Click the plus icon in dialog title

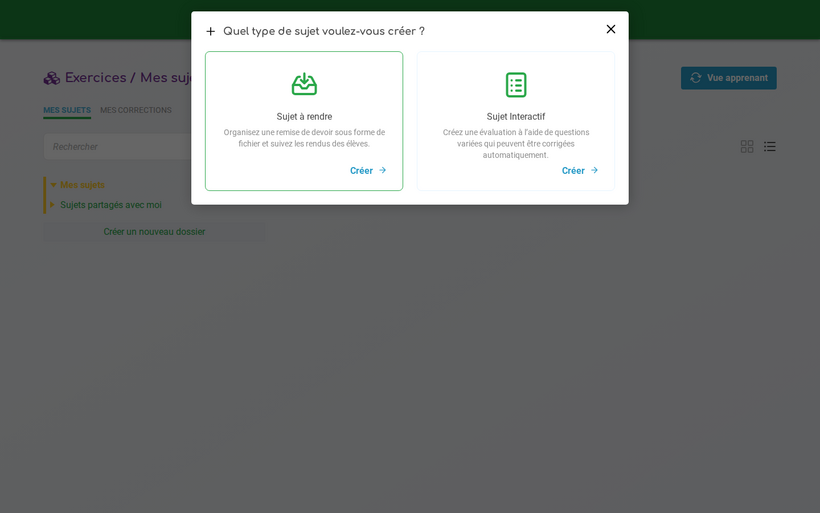(210, 32)
